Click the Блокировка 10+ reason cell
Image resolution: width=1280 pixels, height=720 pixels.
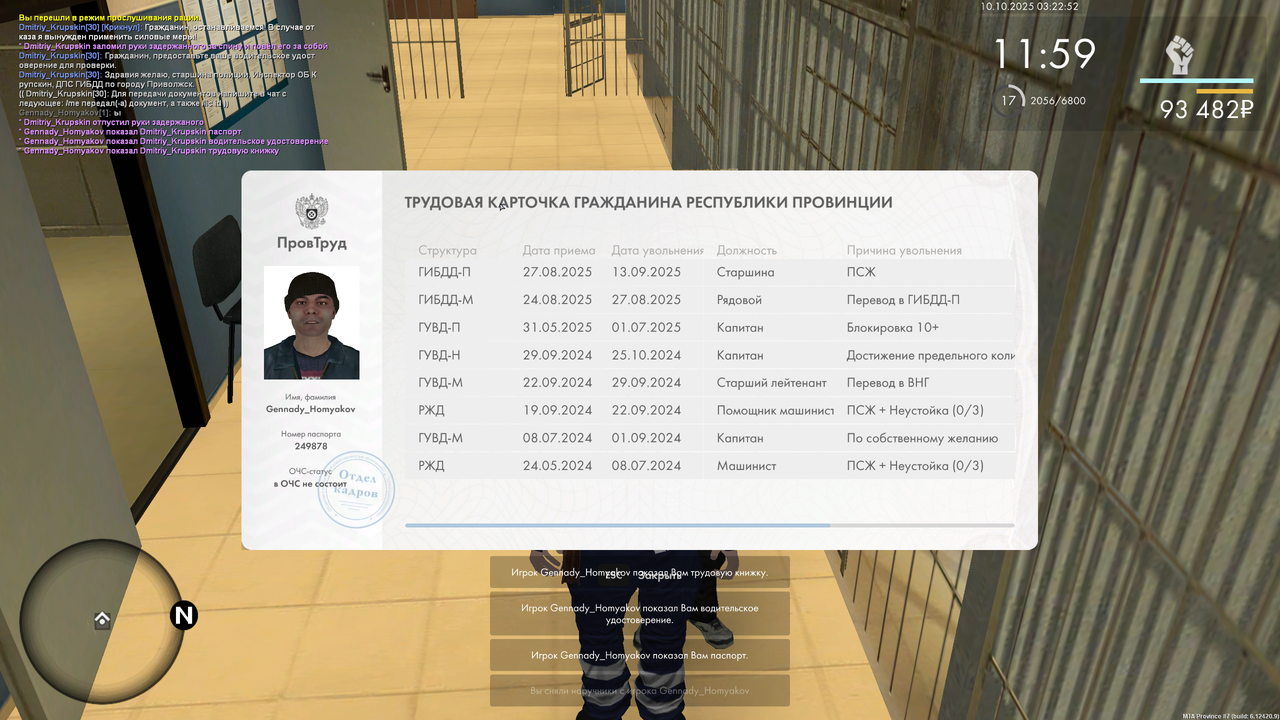click(x=893, y=327)
